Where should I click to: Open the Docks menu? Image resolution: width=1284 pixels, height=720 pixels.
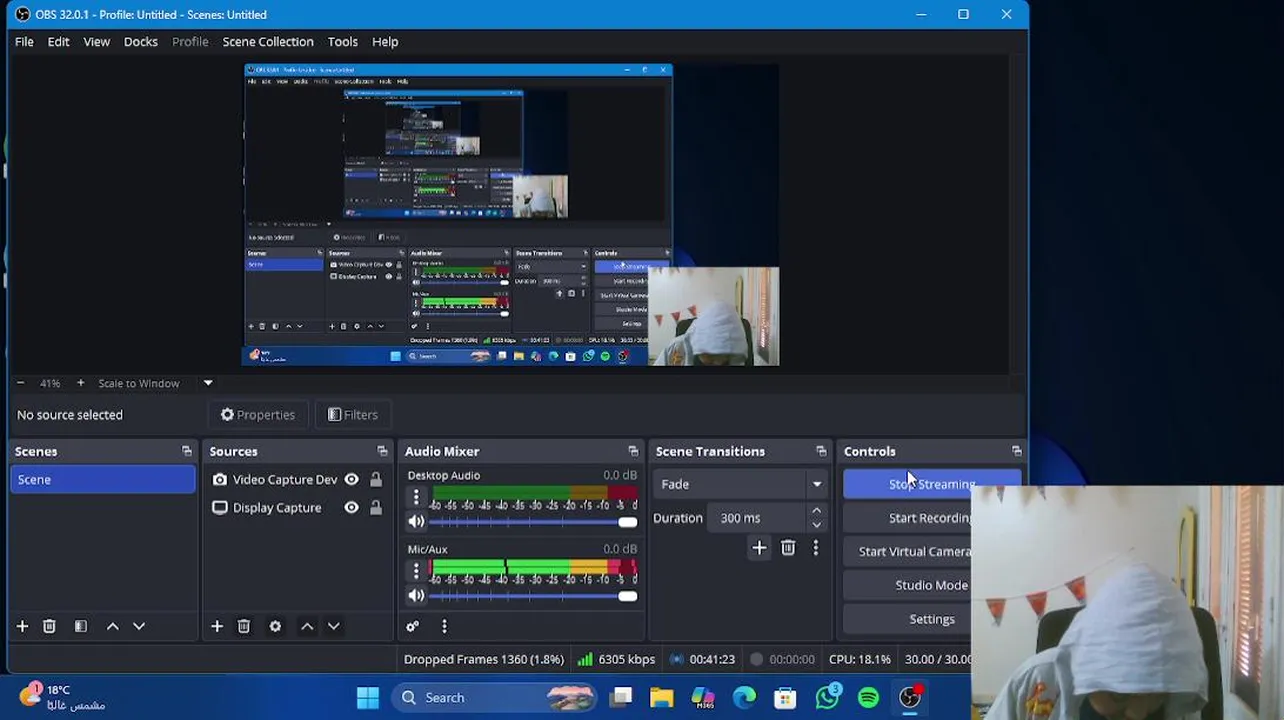coord(140,42)
